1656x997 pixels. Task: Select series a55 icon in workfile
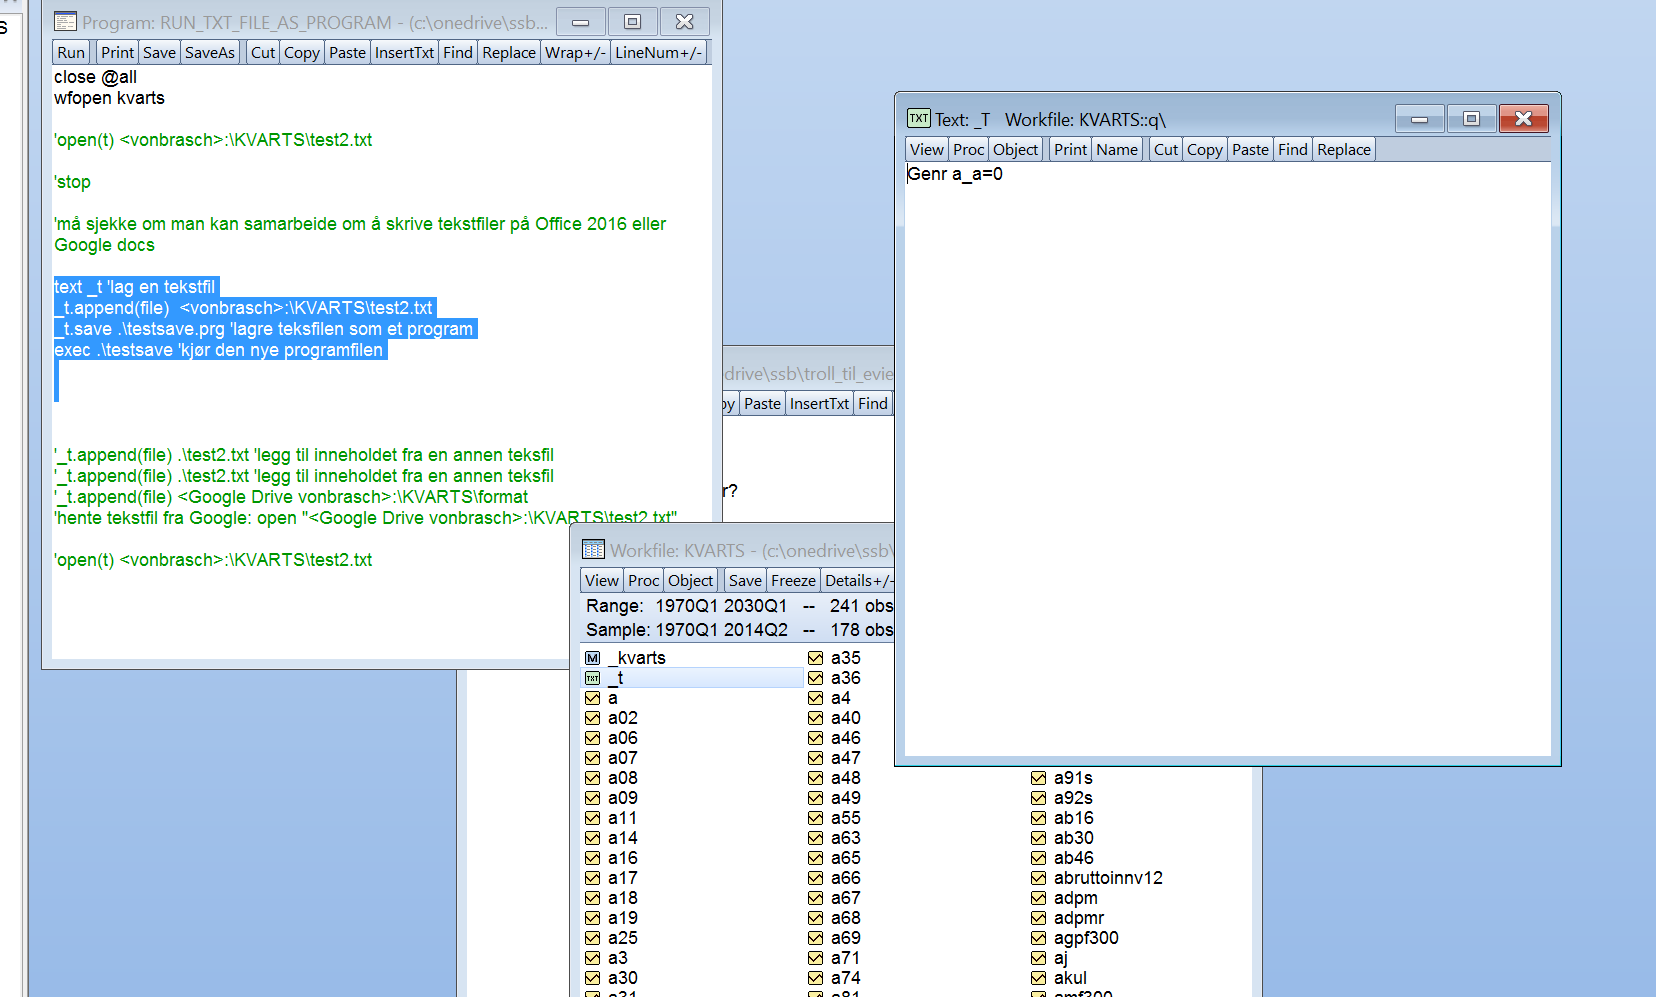[816, 818]
